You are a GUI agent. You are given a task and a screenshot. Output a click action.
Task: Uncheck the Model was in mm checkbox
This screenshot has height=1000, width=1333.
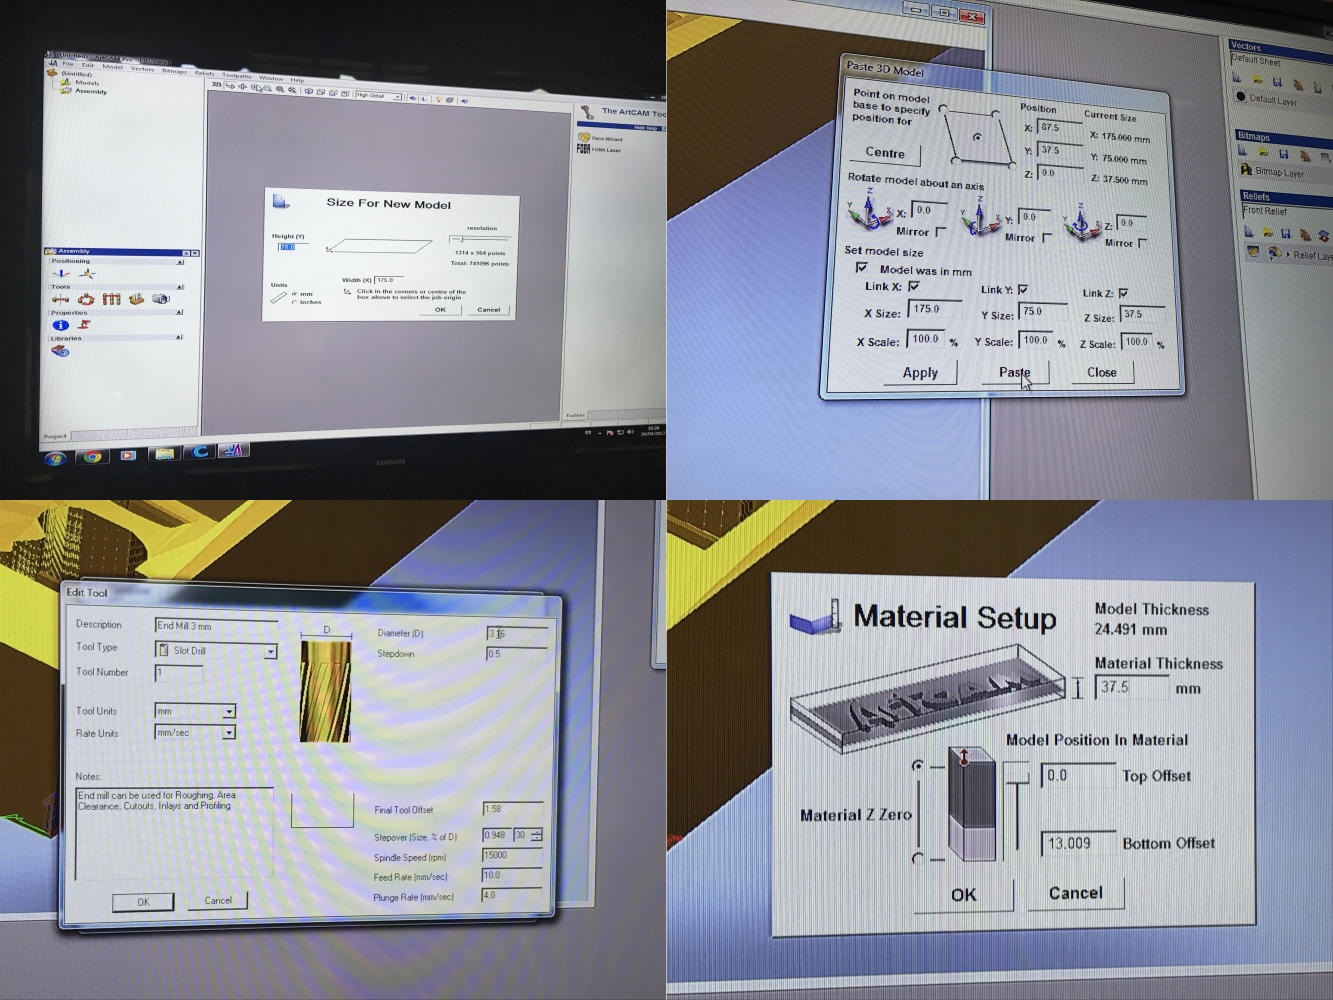point(861,267)
